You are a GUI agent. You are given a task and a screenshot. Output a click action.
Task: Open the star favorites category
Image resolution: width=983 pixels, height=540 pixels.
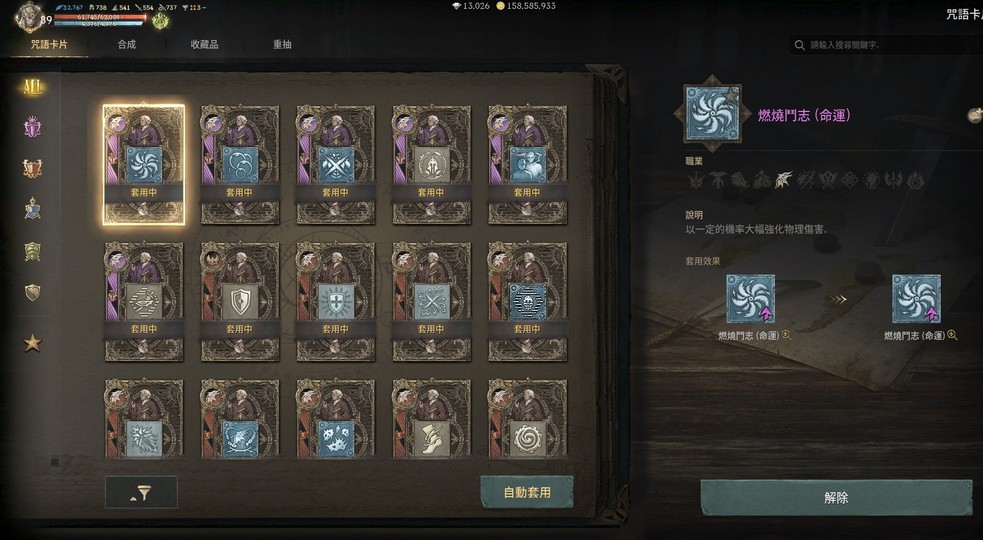(x=33, y=342)
